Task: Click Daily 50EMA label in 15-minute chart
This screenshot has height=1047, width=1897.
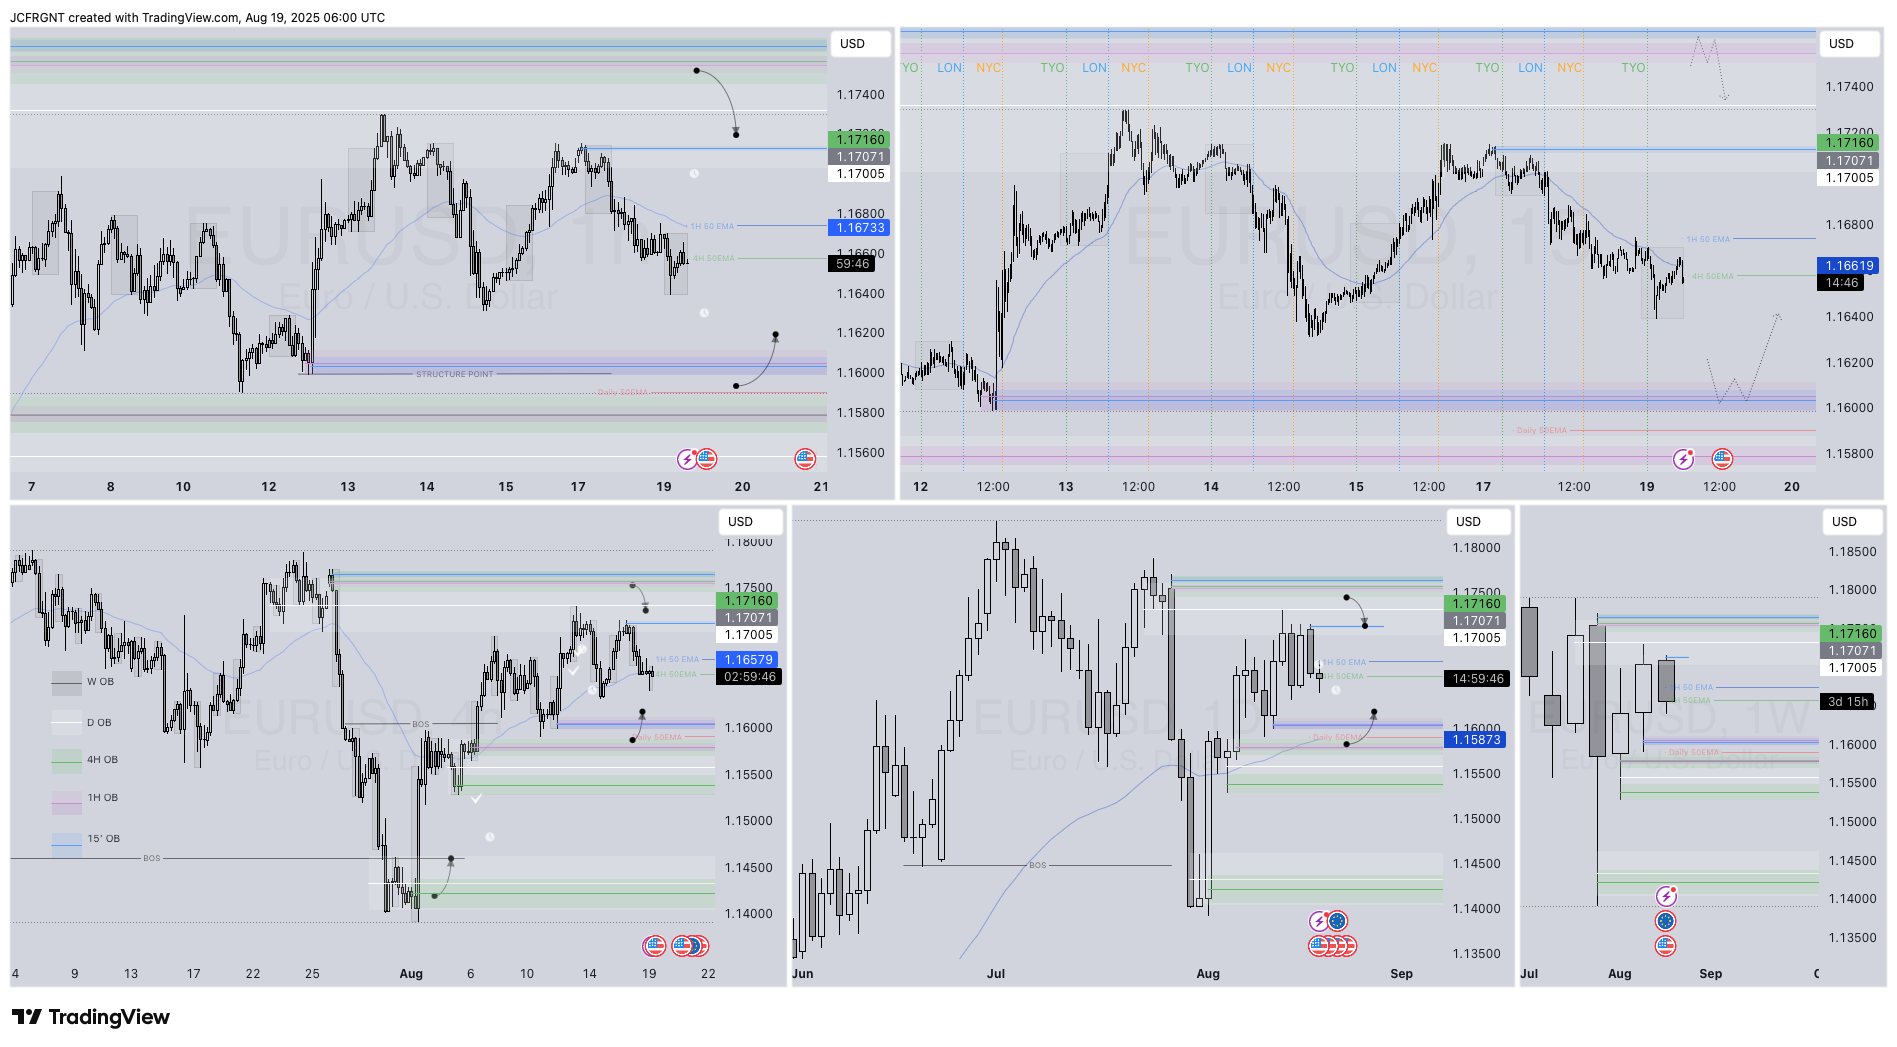Action: [x=1542, y=431]
